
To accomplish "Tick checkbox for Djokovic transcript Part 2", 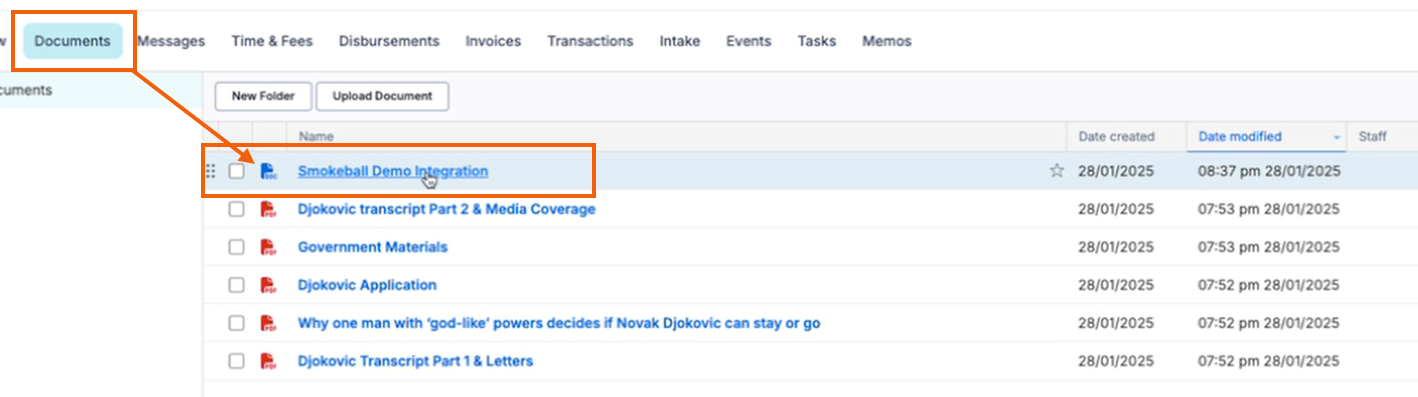I will 236,209.
